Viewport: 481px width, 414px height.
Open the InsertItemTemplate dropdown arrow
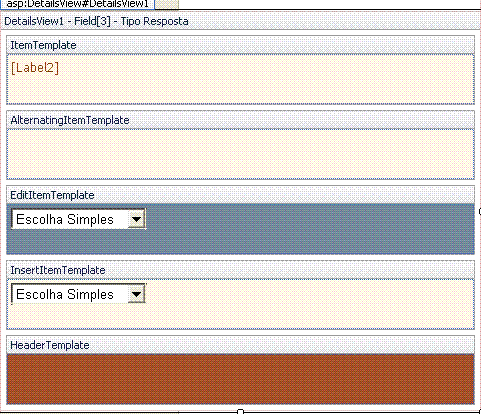[136, 294]
